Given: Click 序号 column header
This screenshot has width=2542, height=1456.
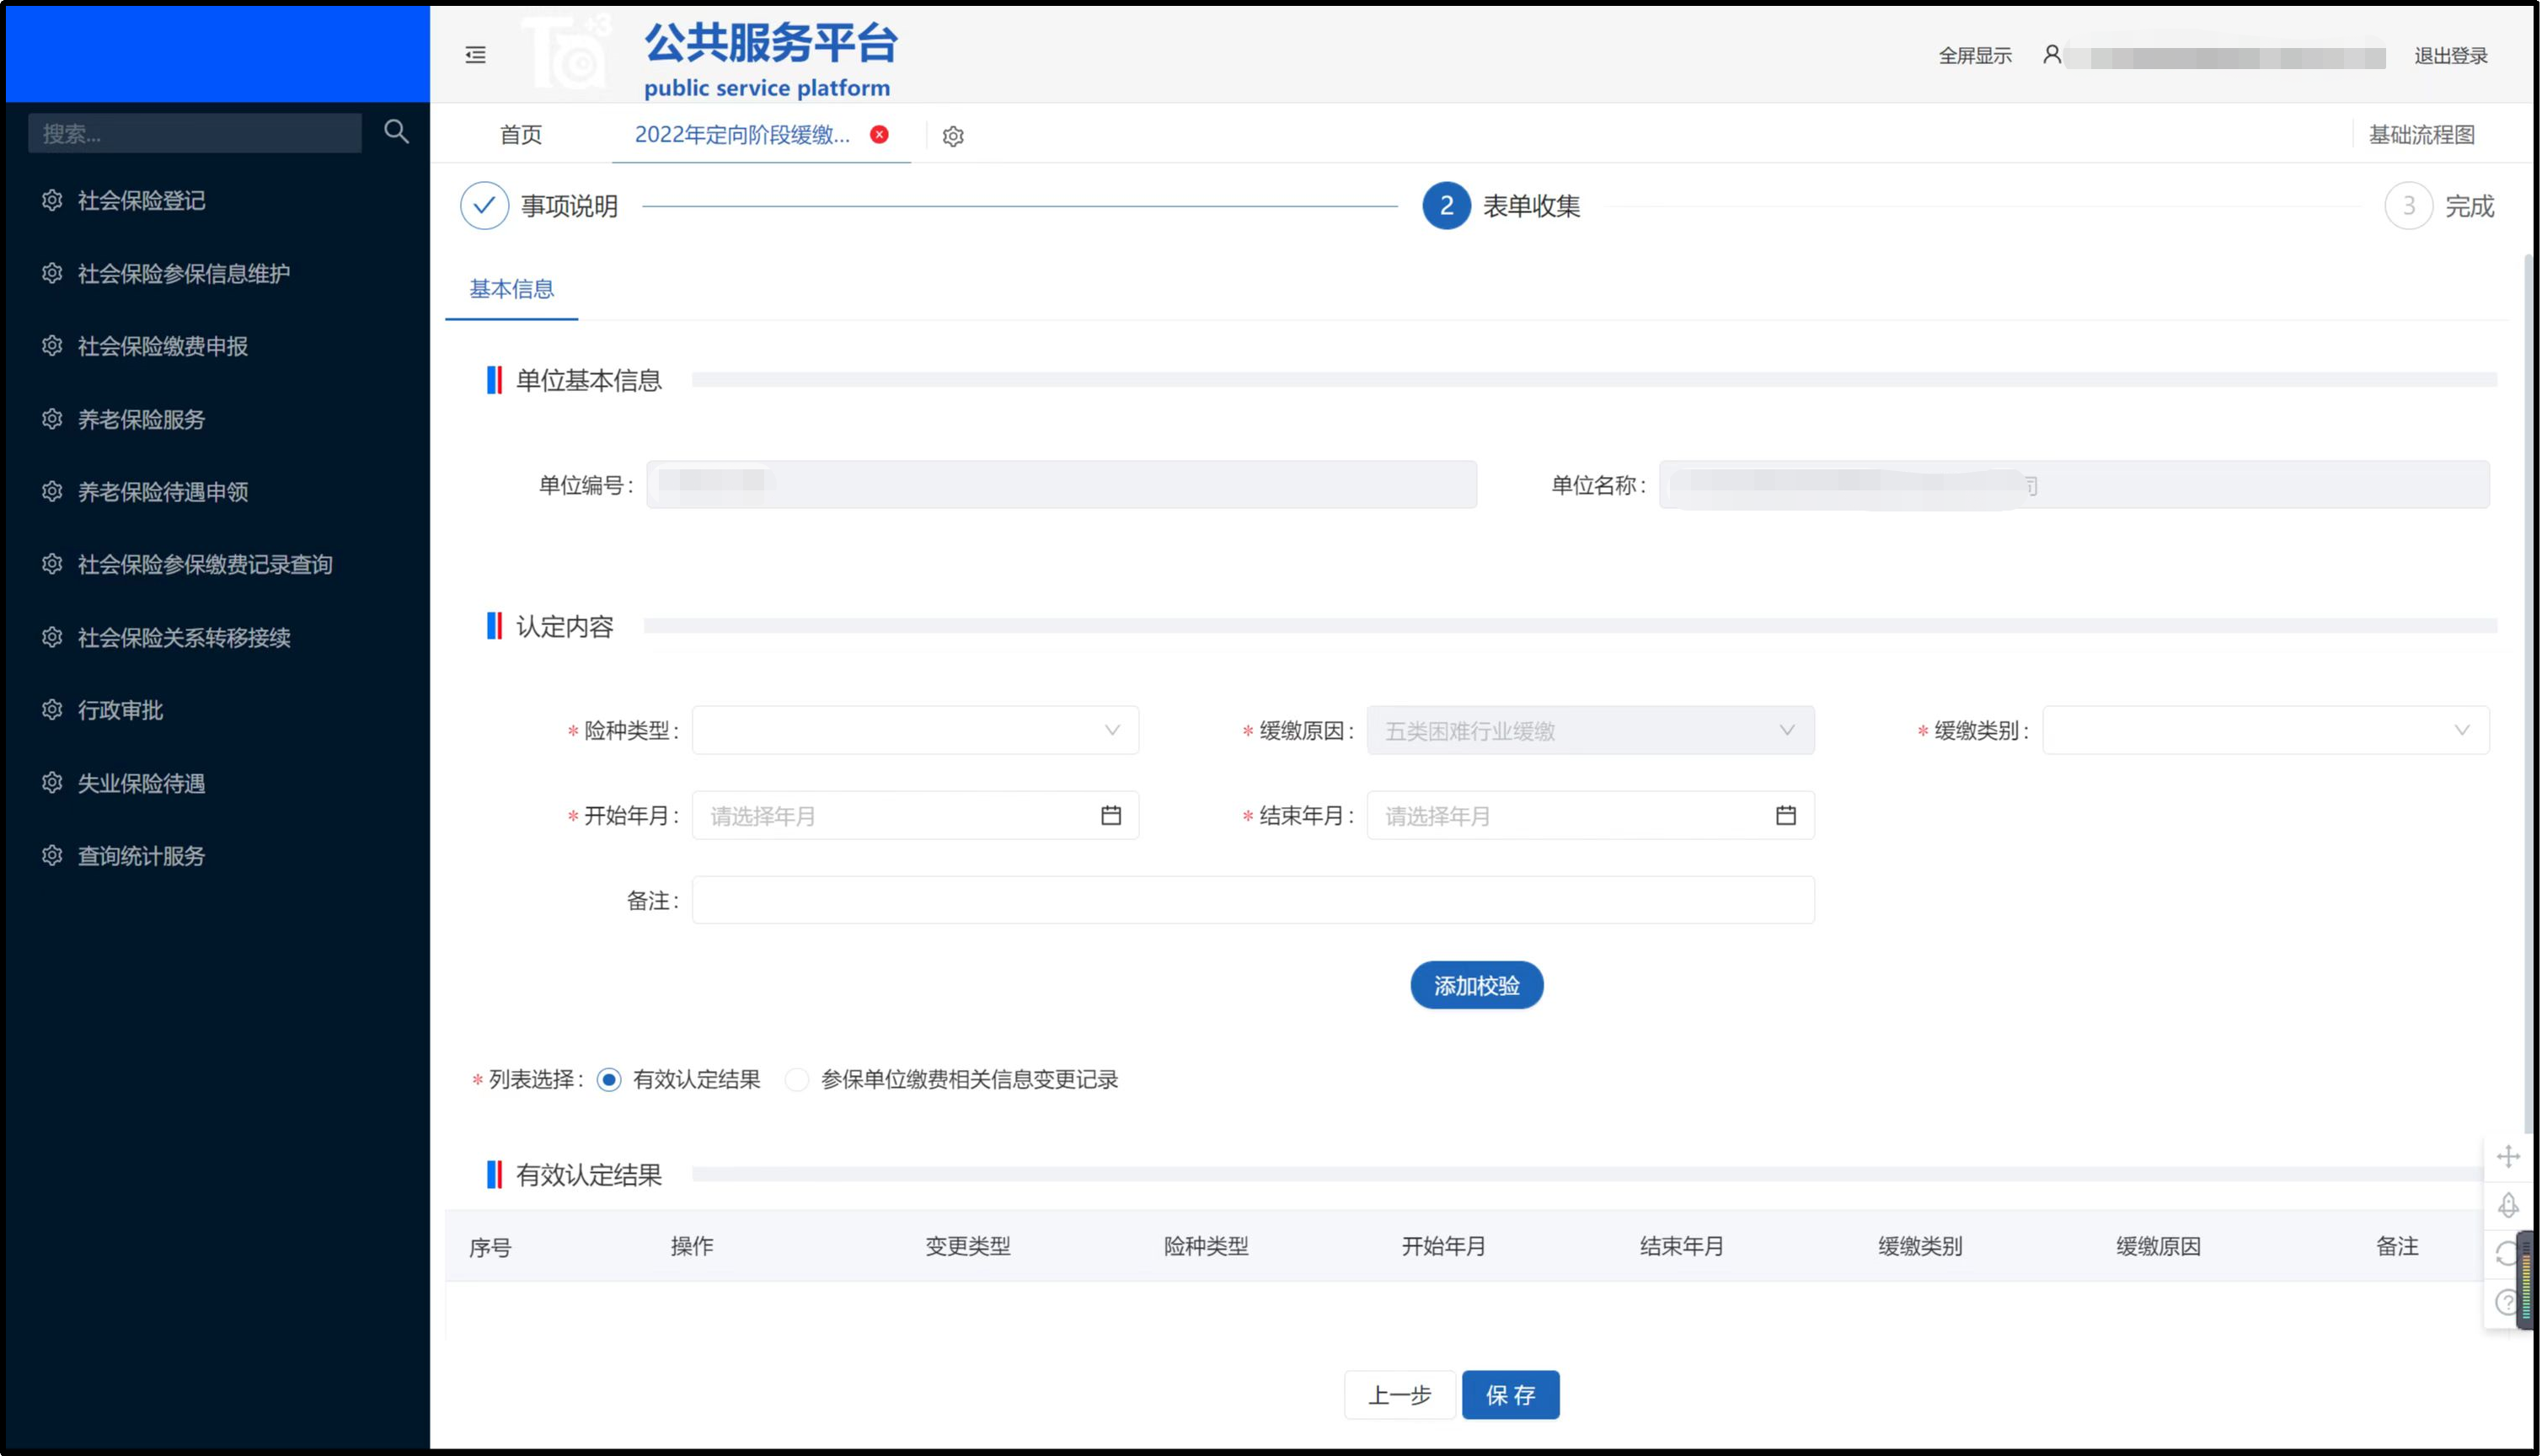Looking at the screenshot, I should (x=490, y=1247).
